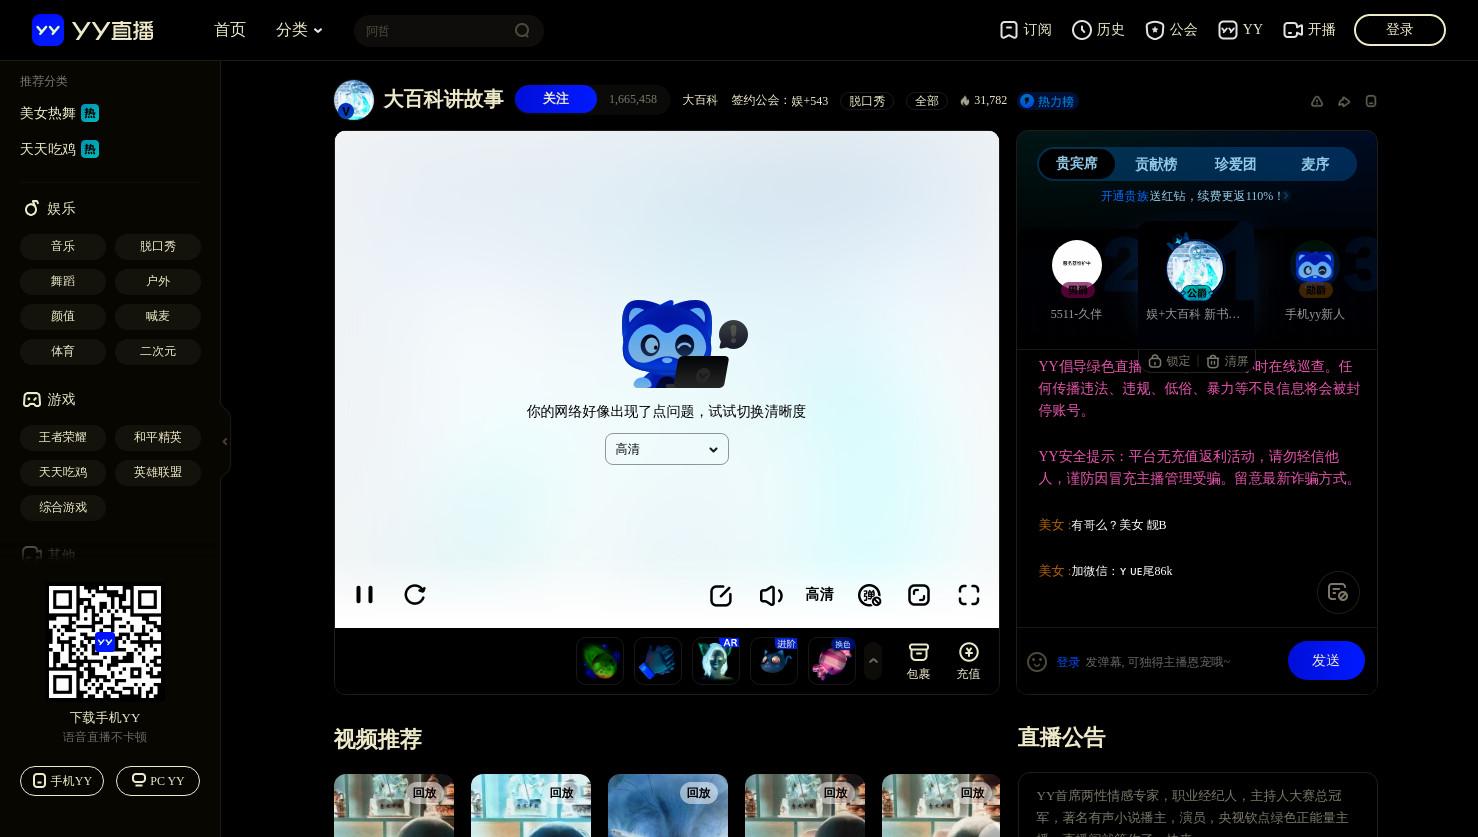The image size is (1478, 837).
Task: Click 登录 link in chat input
Action: [1068, 662]
